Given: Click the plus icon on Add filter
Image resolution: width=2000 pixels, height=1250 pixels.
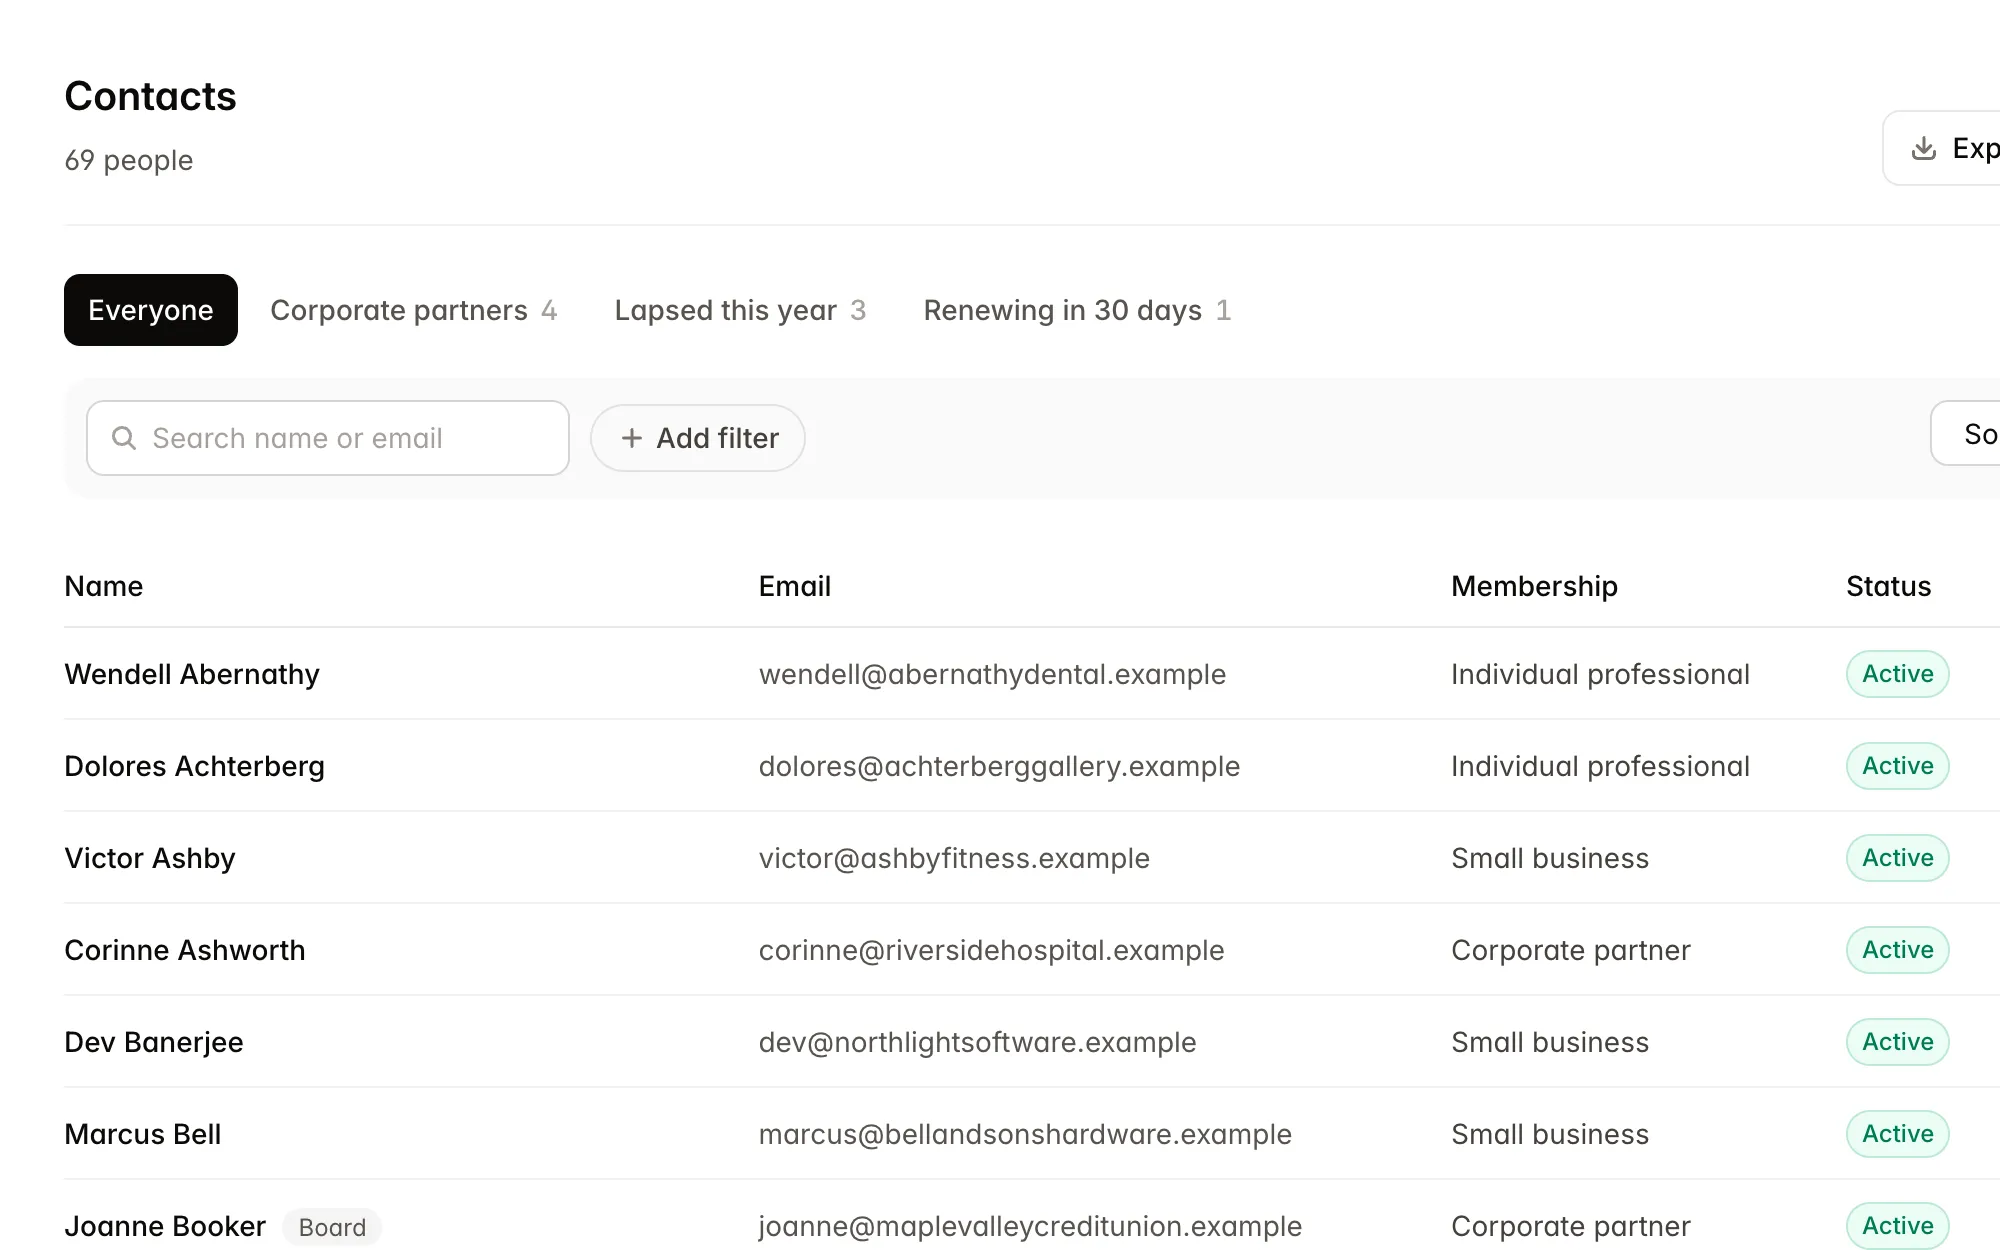Looking at the screenshot, I should click(632, 438).
